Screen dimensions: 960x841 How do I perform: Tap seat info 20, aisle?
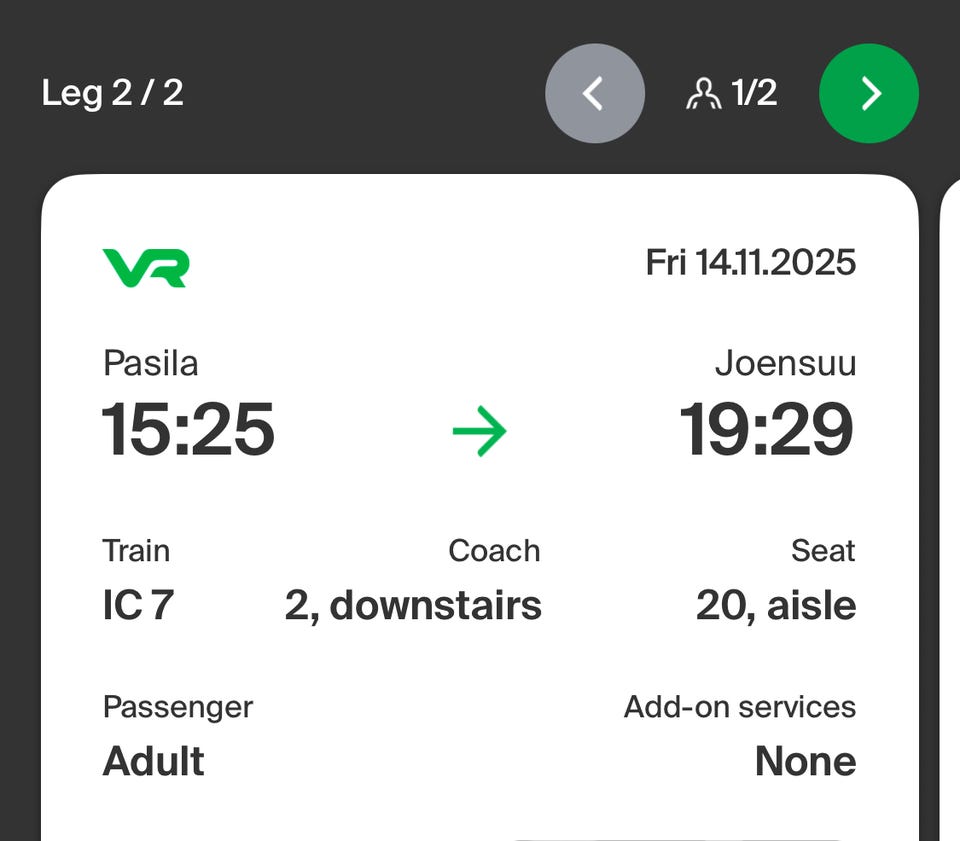776,605
